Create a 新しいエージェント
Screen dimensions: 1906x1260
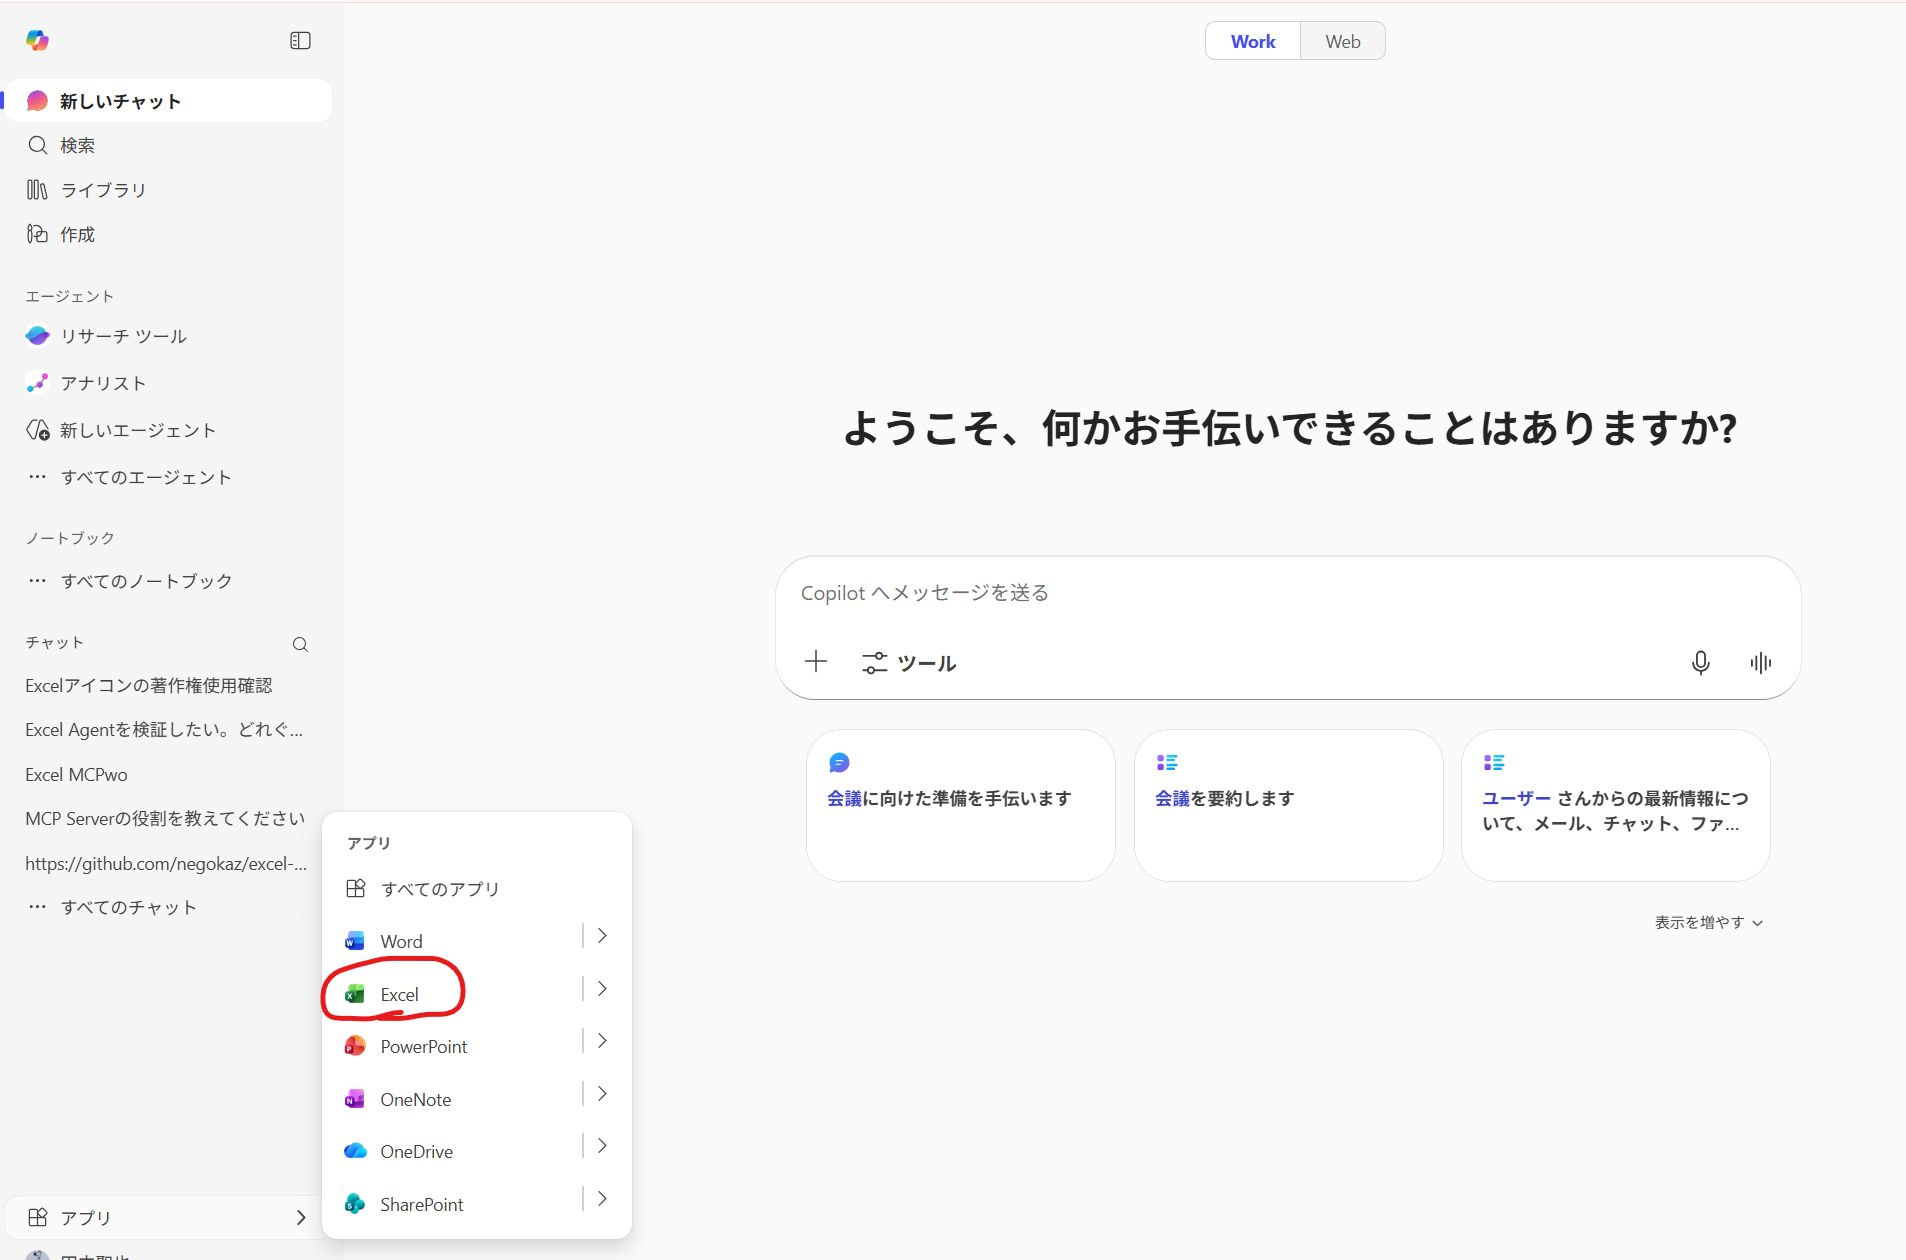(x=137, y=430)
